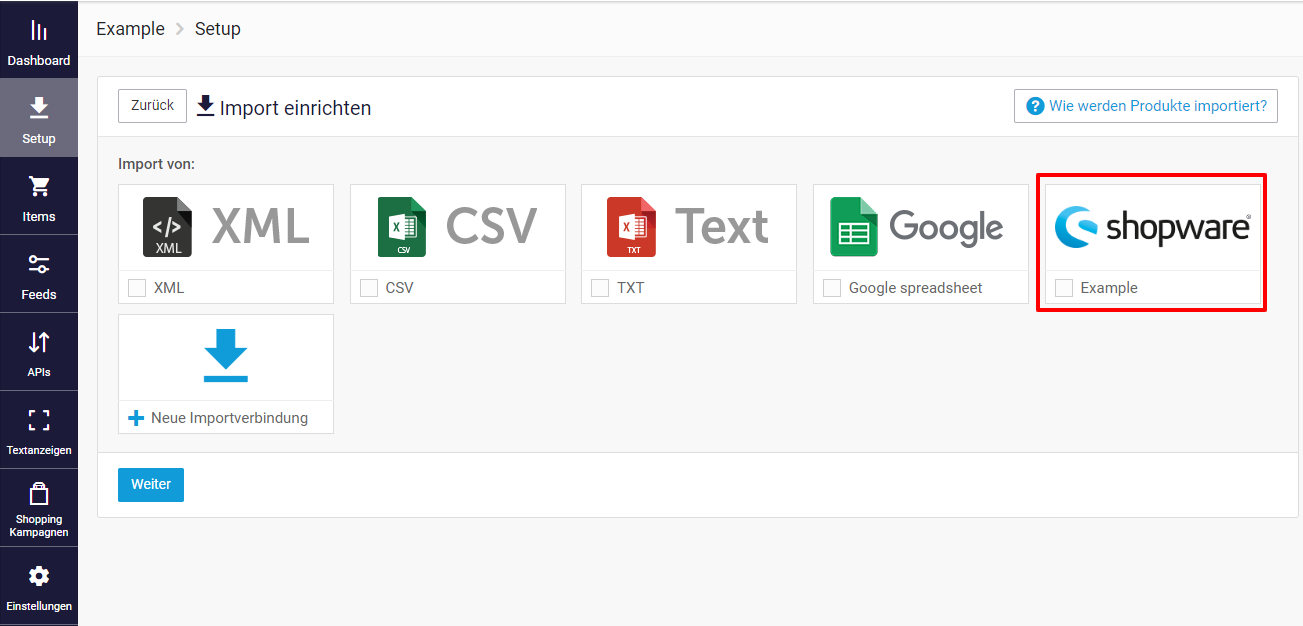Open APIs arrows icon in sidebar
Viewport: 1303px width, 626px height.
39,342
